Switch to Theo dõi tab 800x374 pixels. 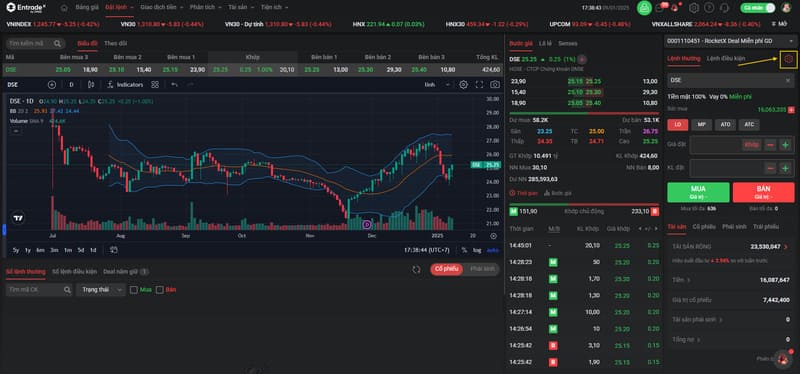115,43
